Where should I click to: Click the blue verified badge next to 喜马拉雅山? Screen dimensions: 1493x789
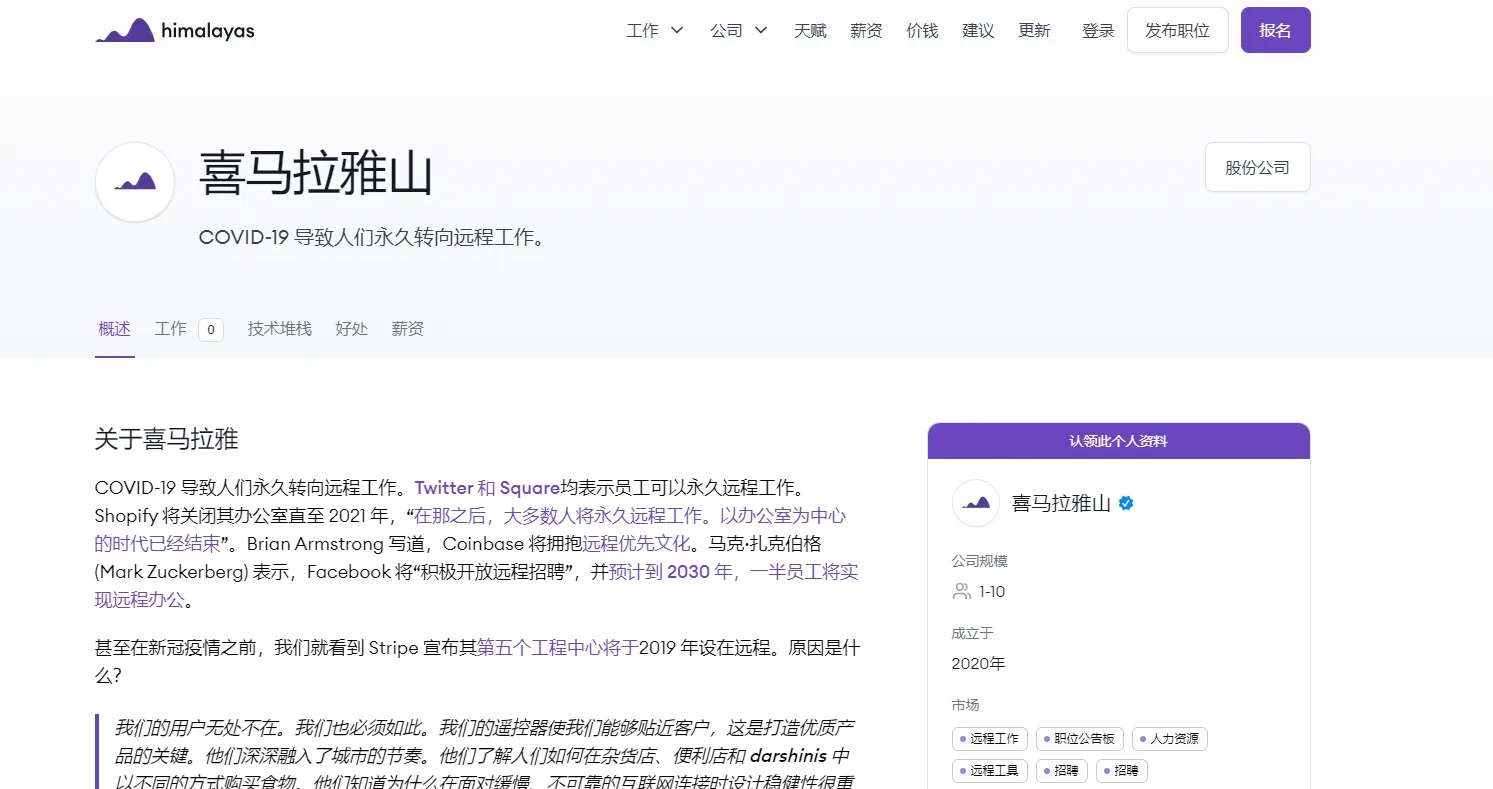(x=1126, y=503)
